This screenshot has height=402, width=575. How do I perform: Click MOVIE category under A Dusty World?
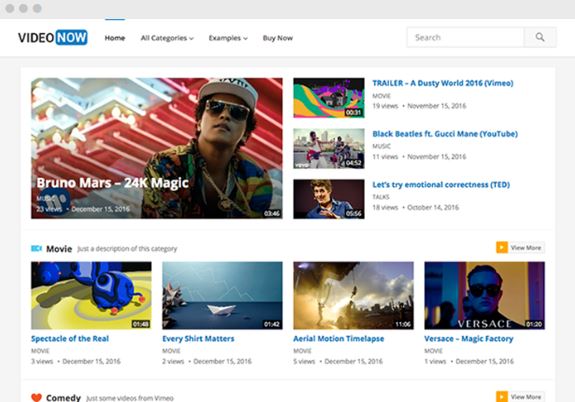point(381,96)
